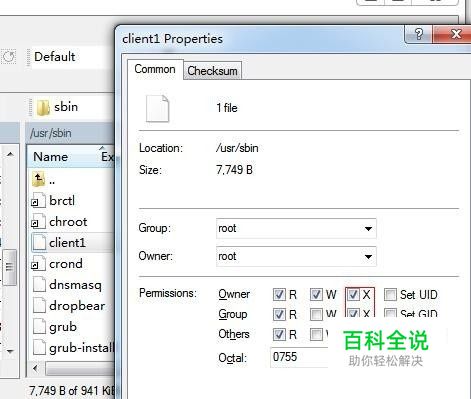Toggle Owner R permission checkbox
This screenshot has width=471, height=399.
click(279, 295)
